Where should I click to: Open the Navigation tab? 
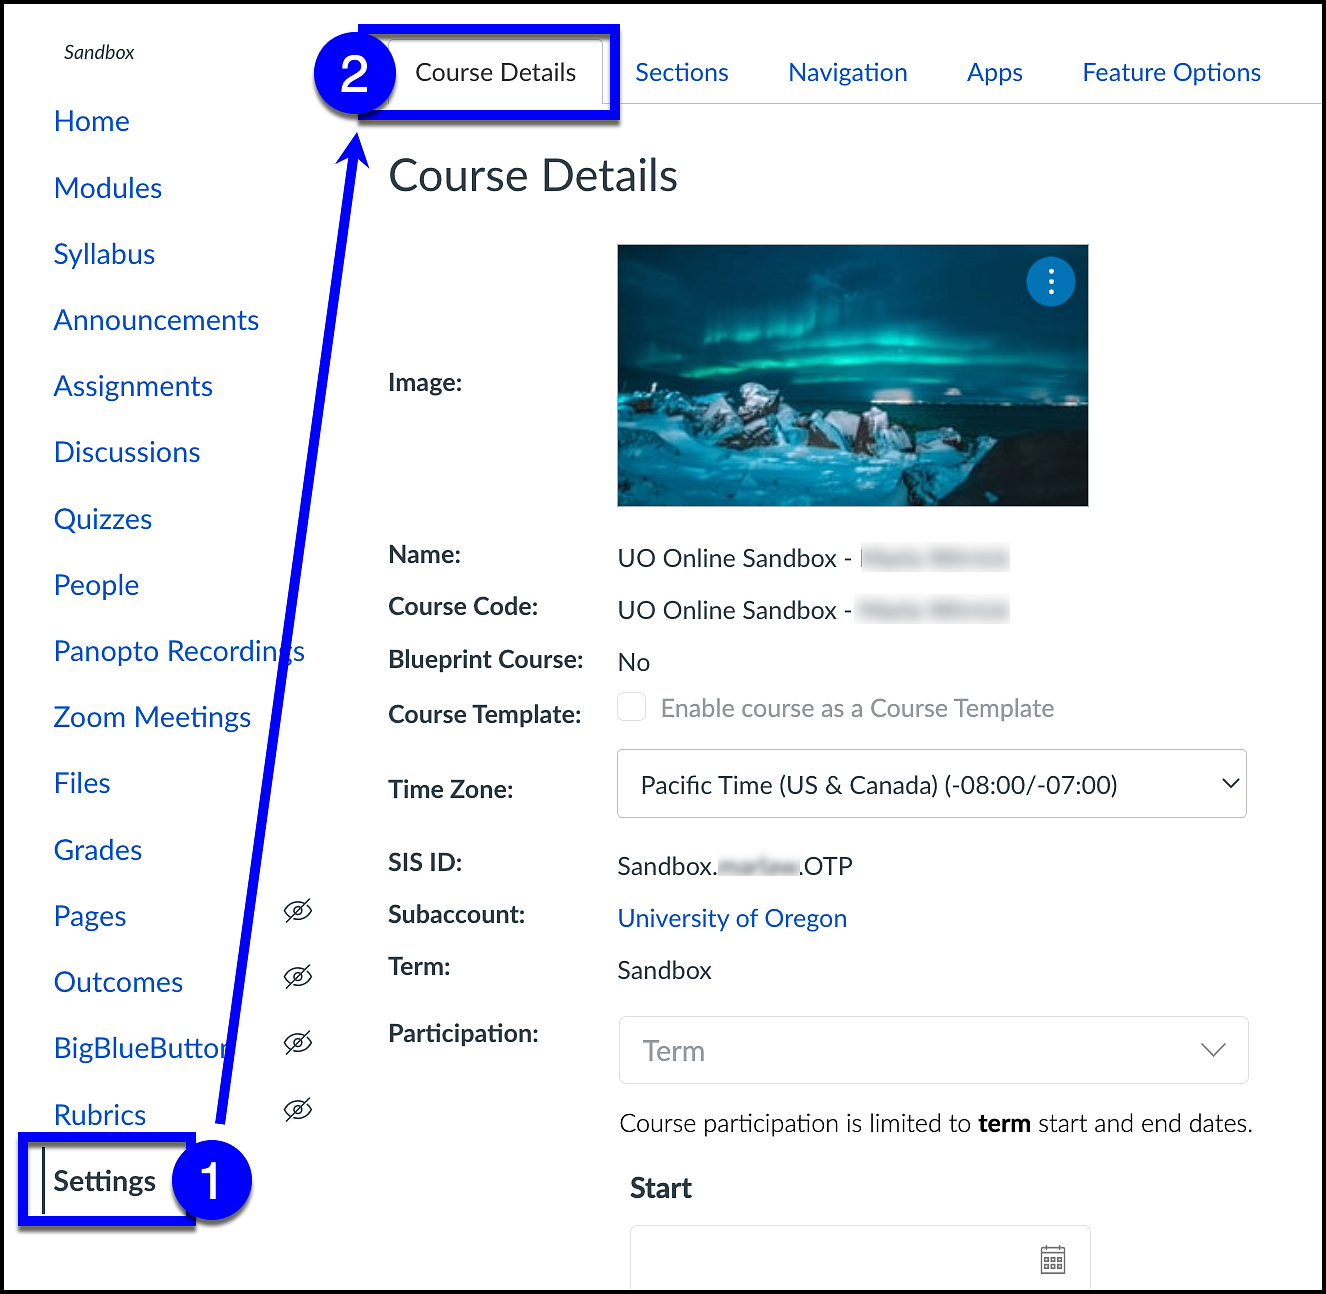point(847,72)
